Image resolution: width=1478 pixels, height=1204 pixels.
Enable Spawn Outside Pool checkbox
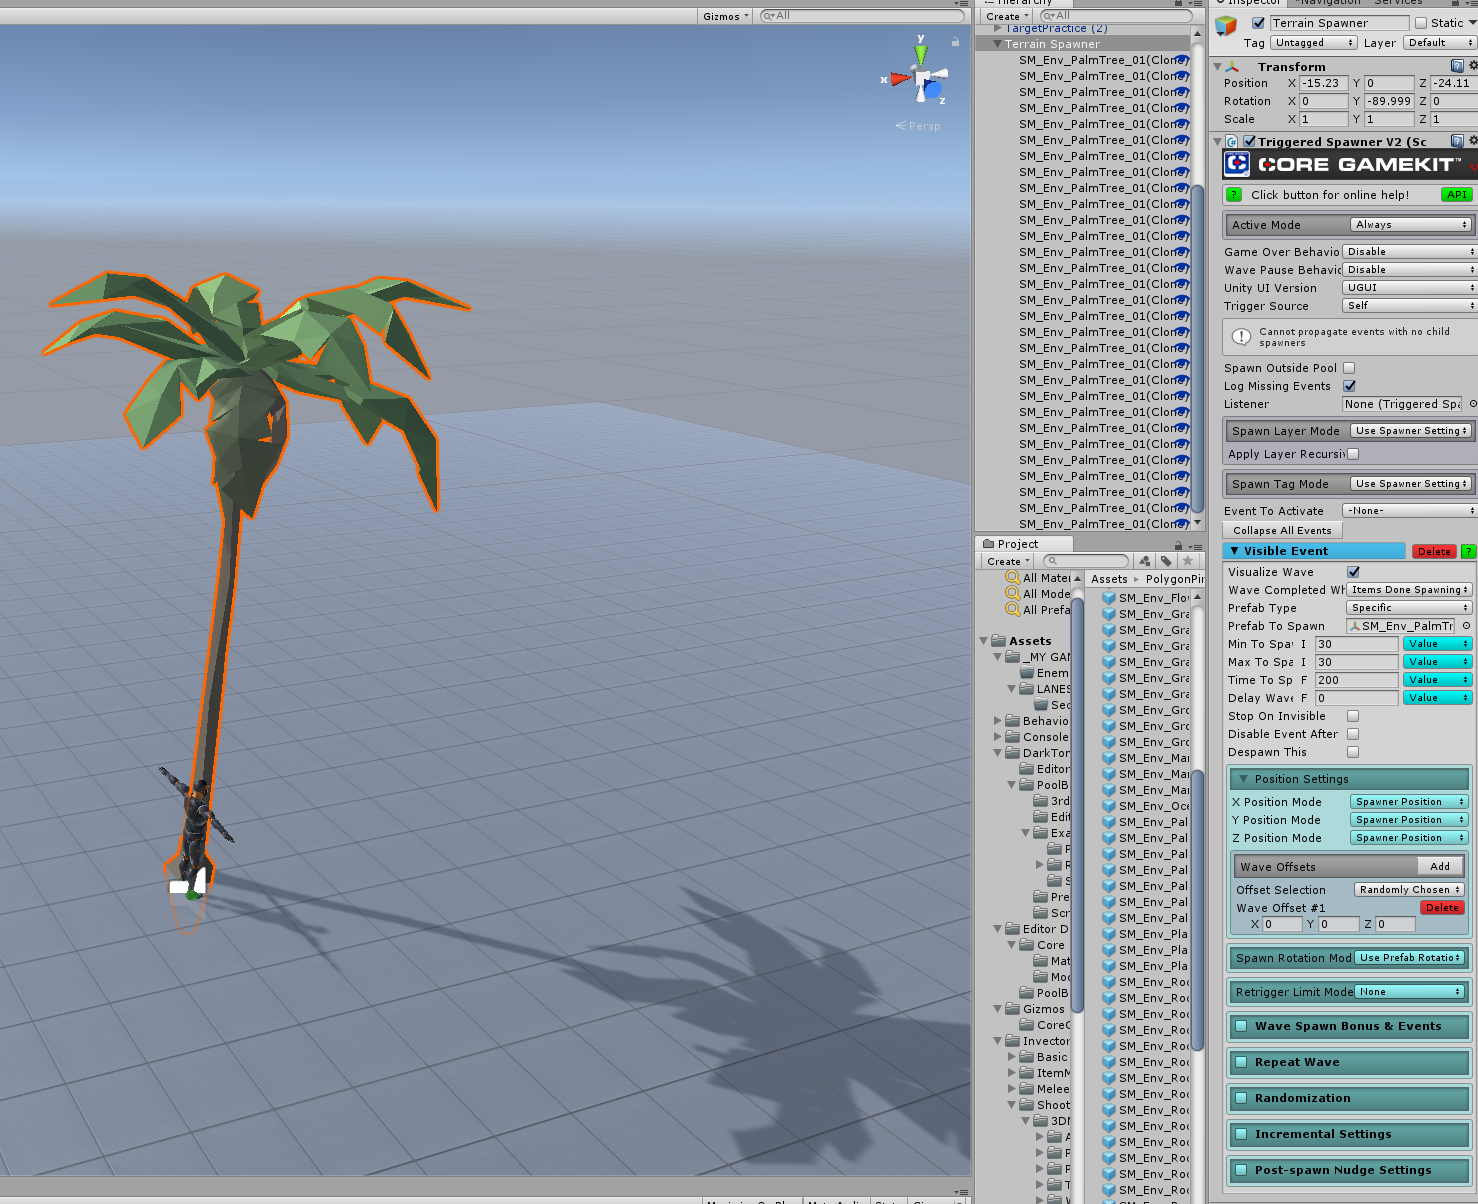[x=1349, y=368]
